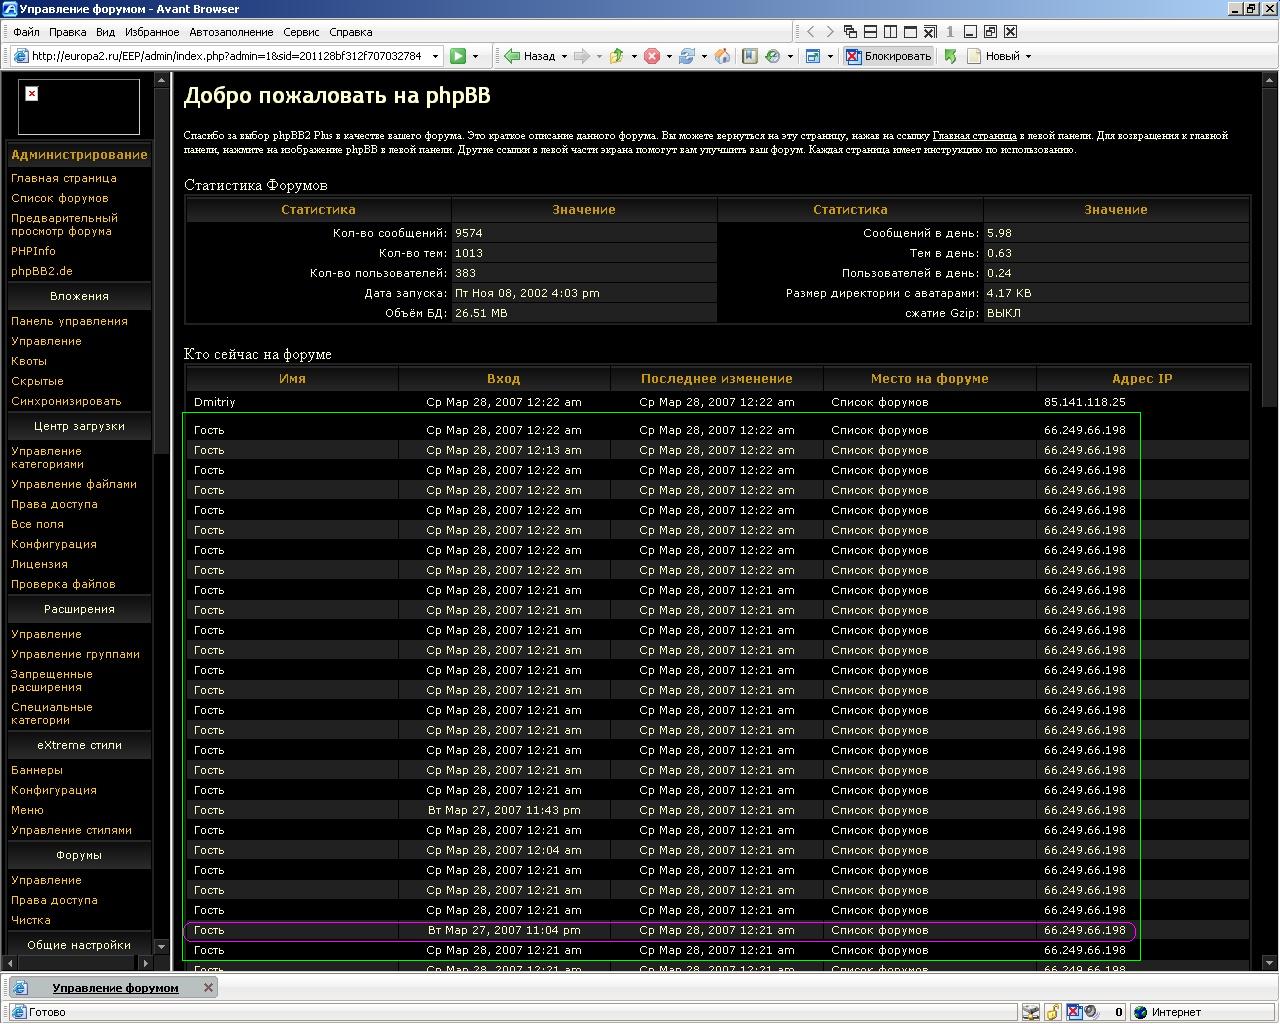The width and height of the screenshot is (1280, 1024).
Task: Click the Refresh page icon
Action: (x=687, y=56)
